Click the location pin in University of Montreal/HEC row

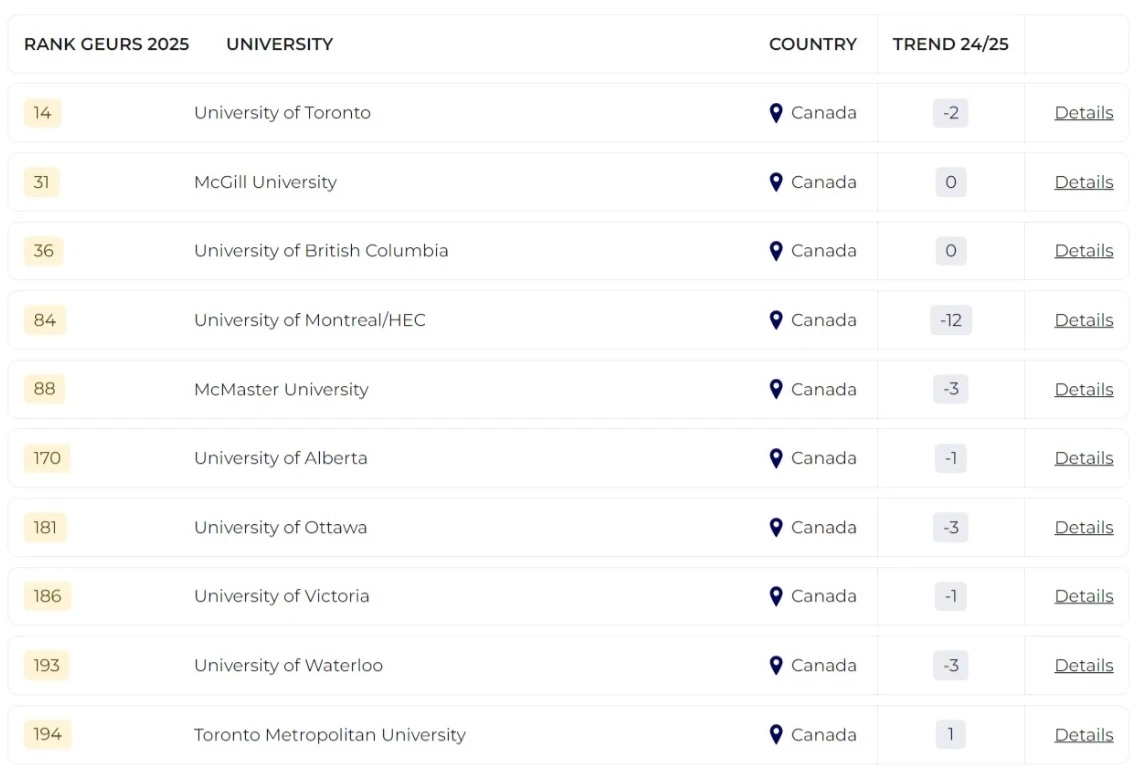tap(776, 320)
